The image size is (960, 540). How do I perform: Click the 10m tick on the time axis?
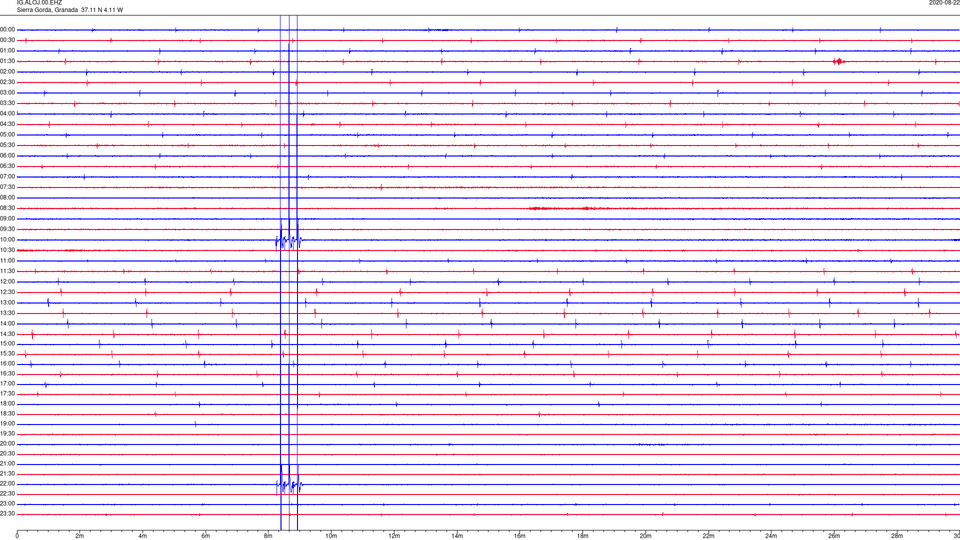331,536
